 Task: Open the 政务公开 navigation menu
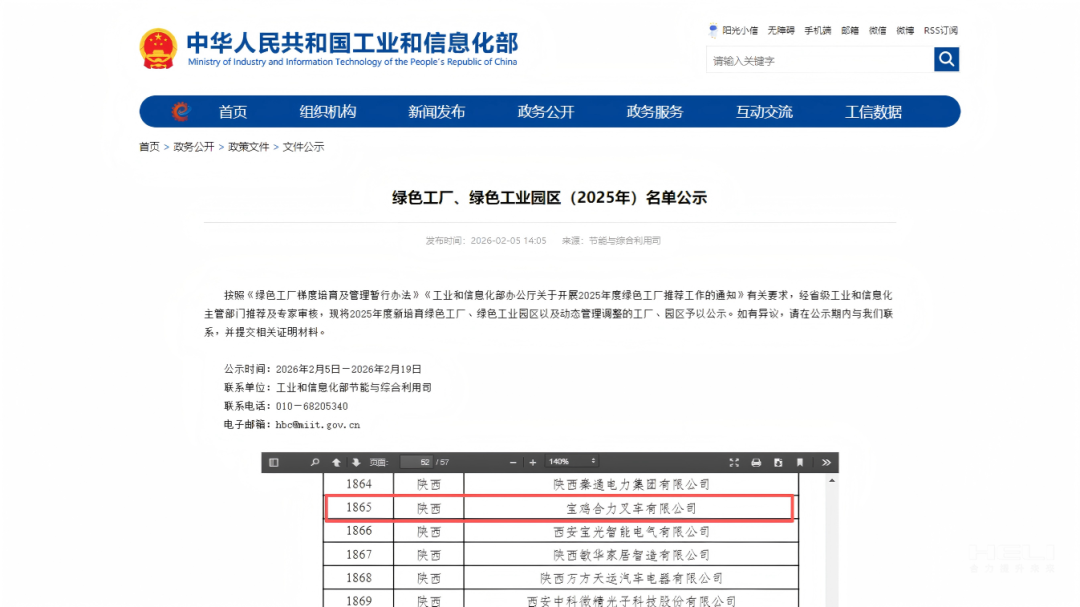tap(546, 112)
